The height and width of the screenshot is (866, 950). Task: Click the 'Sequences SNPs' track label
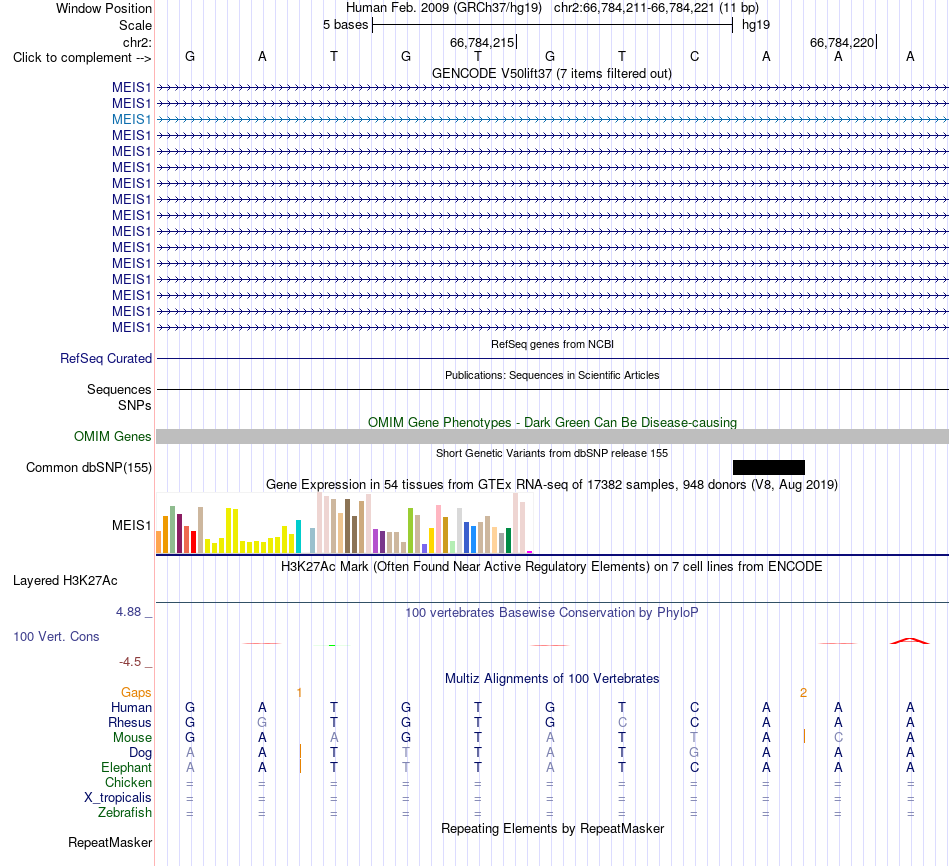(119, 397)
